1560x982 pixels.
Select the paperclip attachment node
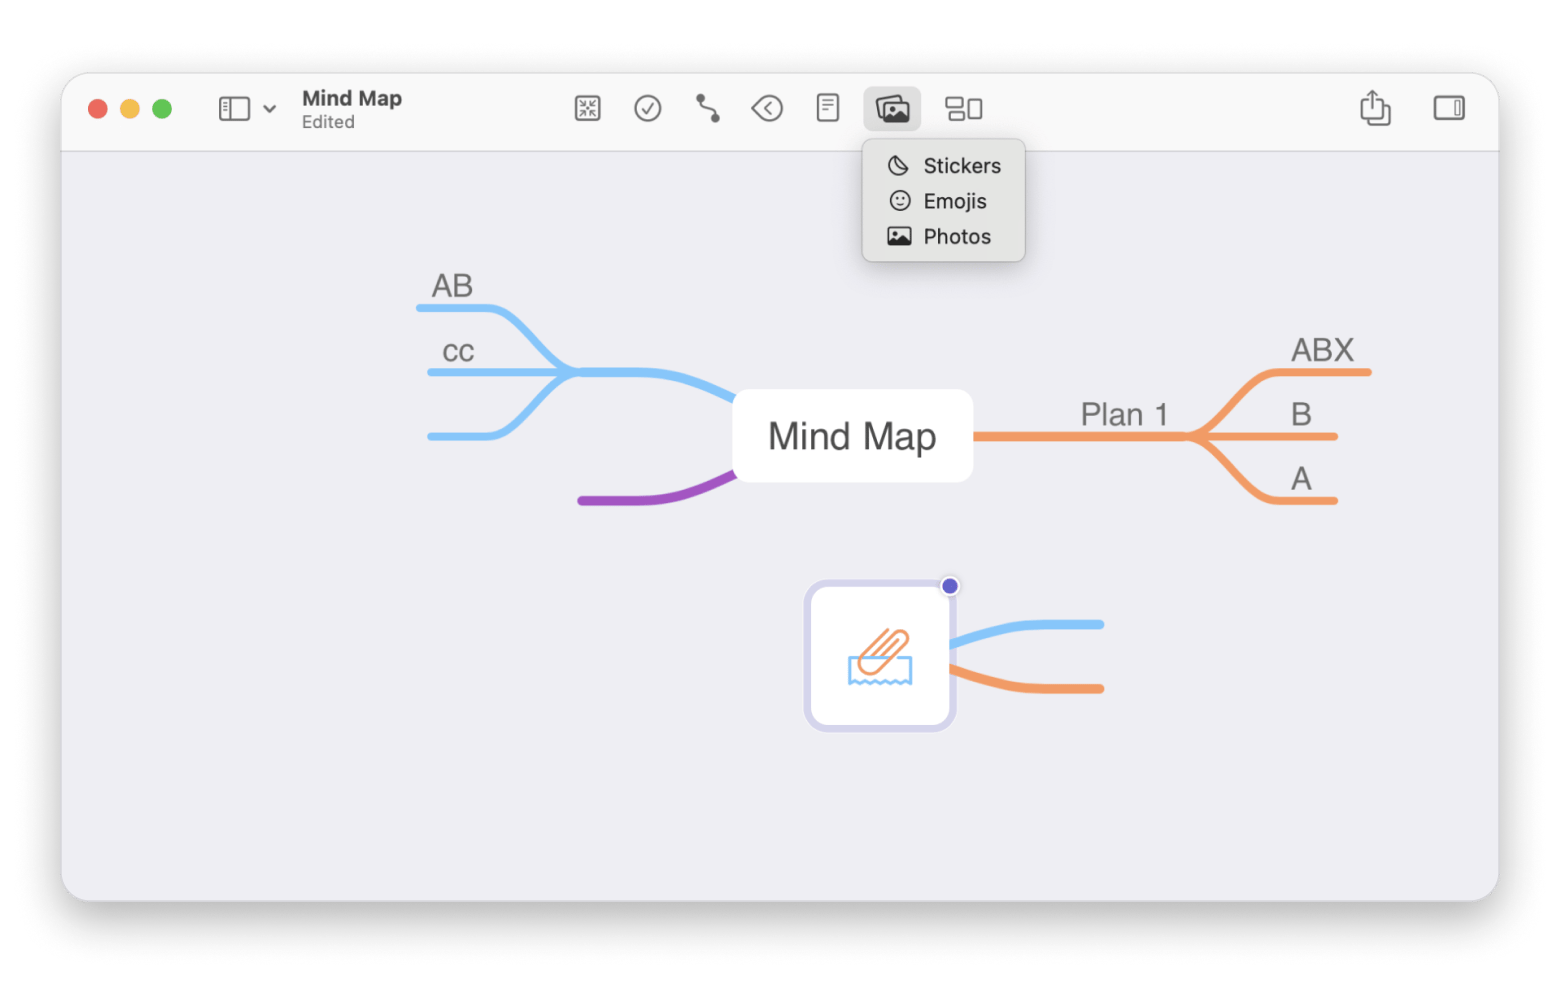tap(880, 656)
